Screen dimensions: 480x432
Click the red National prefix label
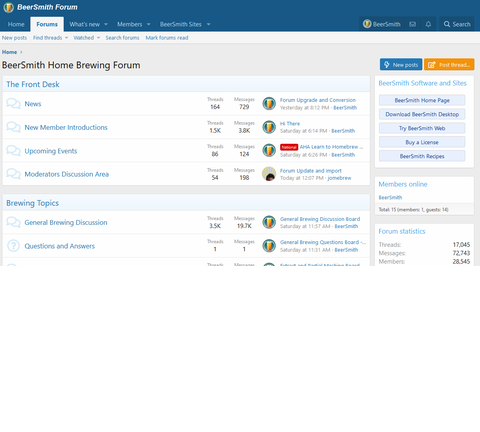[289, 147]
